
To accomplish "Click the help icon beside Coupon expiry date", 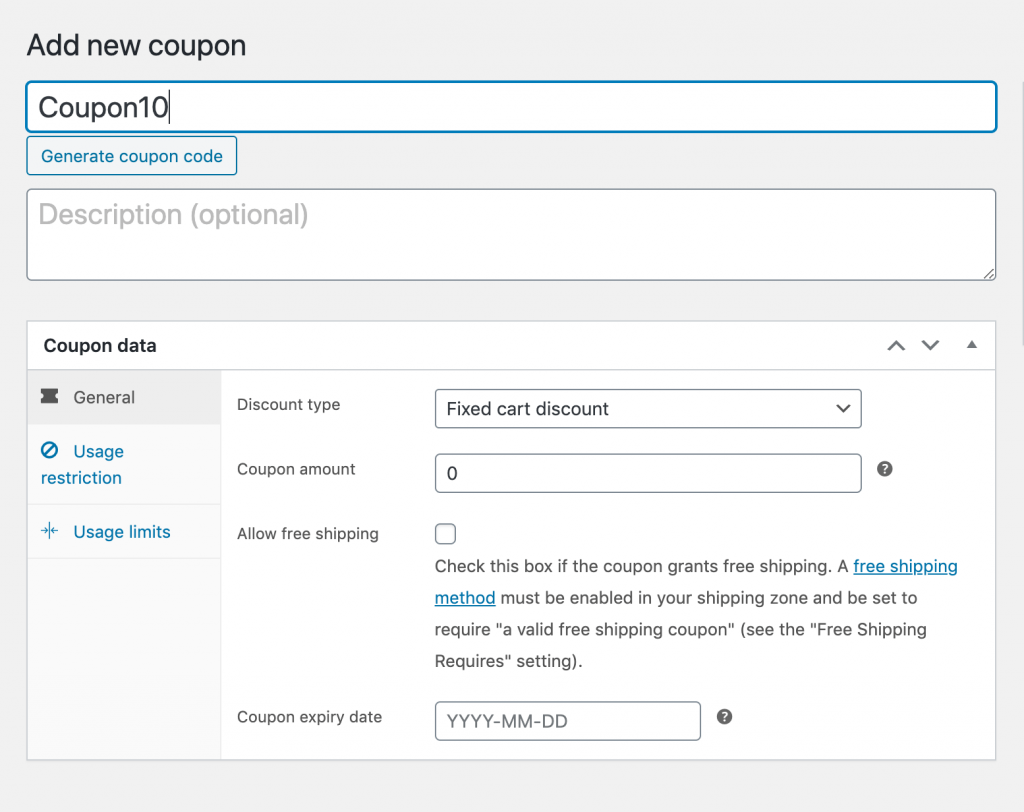I will [724, 717].
